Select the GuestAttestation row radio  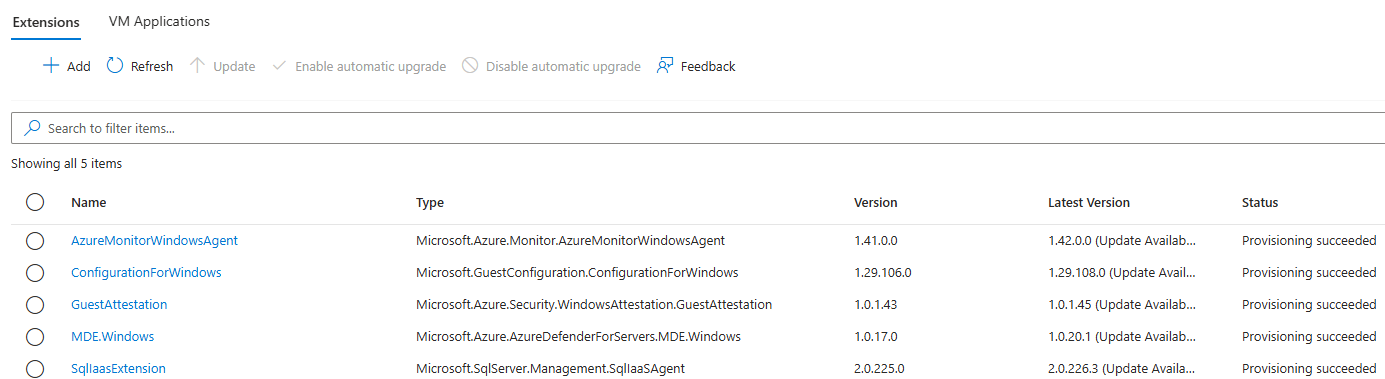click(35, 305)
